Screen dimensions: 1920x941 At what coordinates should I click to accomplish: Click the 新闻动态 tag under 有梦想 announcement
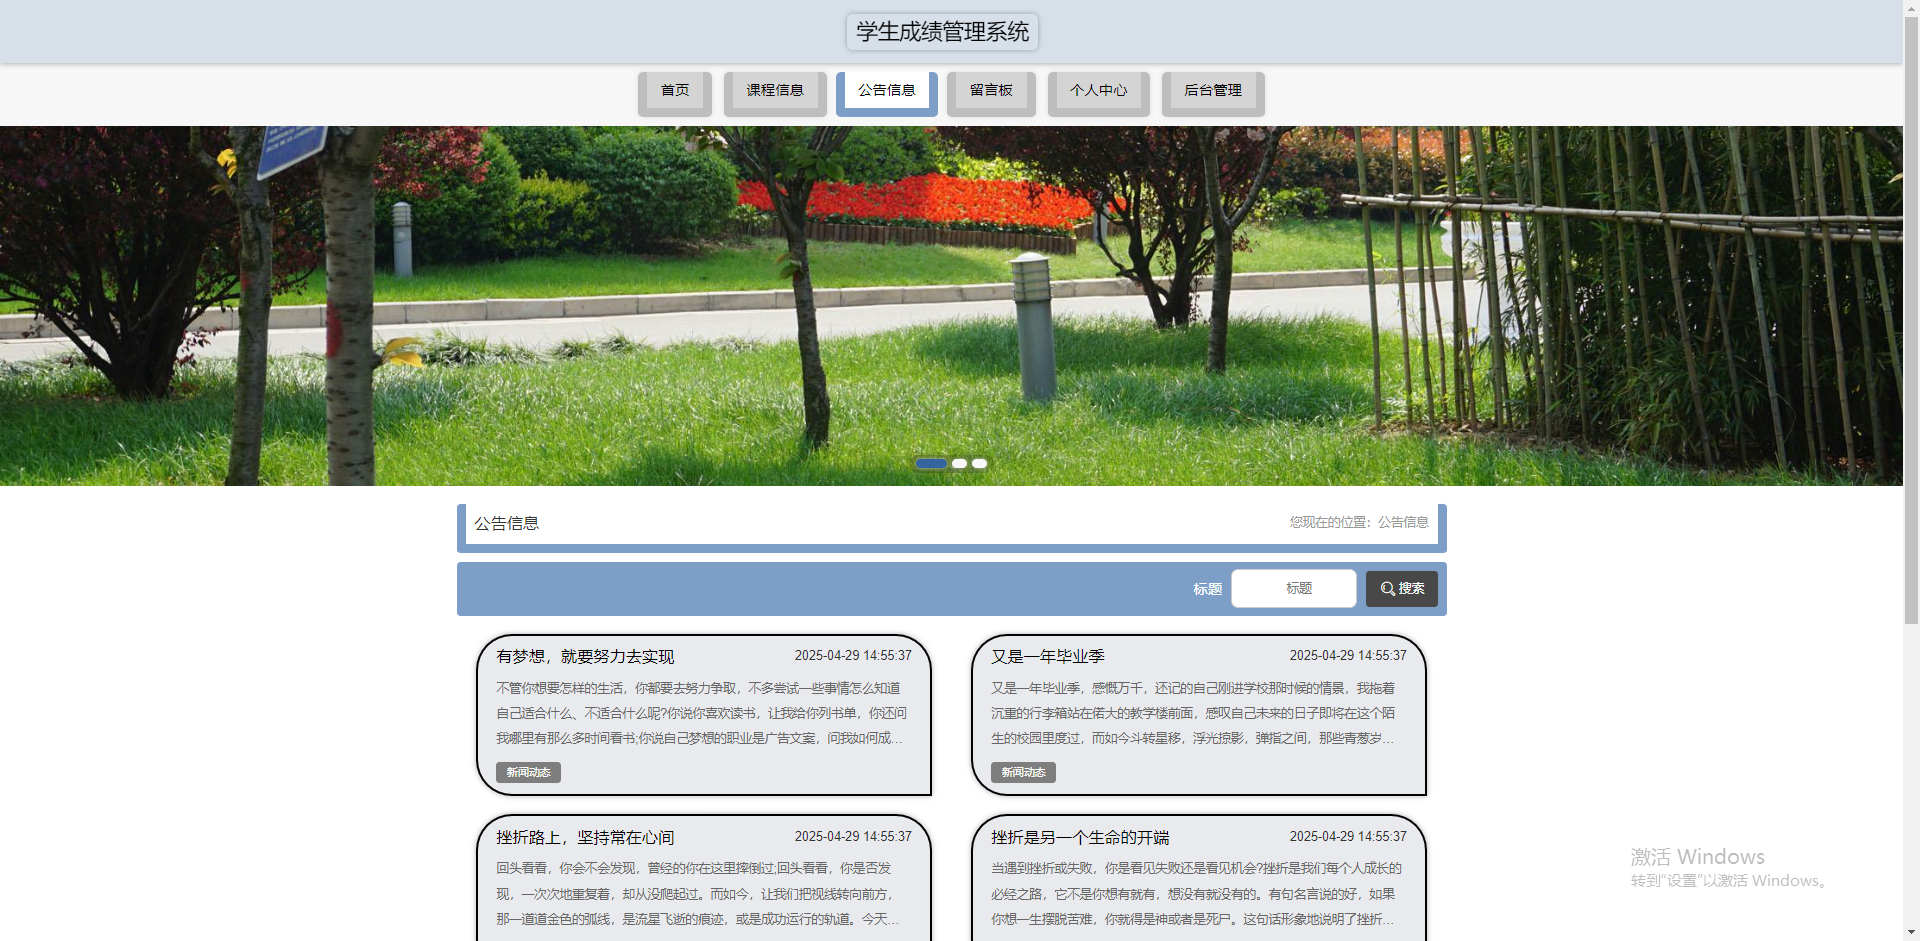coord(527,771)
